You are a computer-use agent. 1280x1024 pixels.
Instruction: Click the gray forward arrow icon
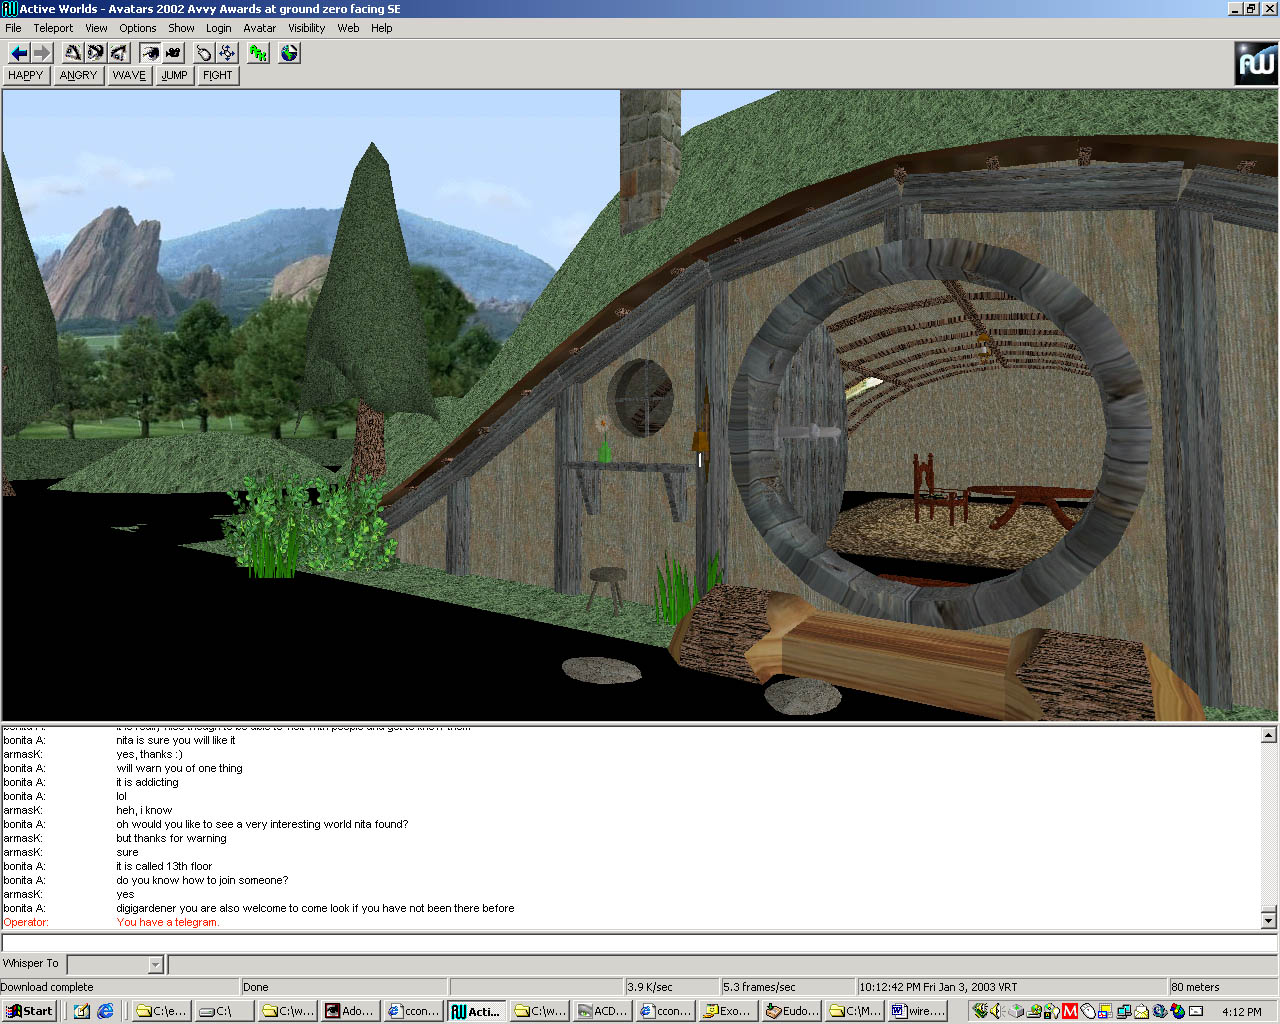(x=41, y=53)
